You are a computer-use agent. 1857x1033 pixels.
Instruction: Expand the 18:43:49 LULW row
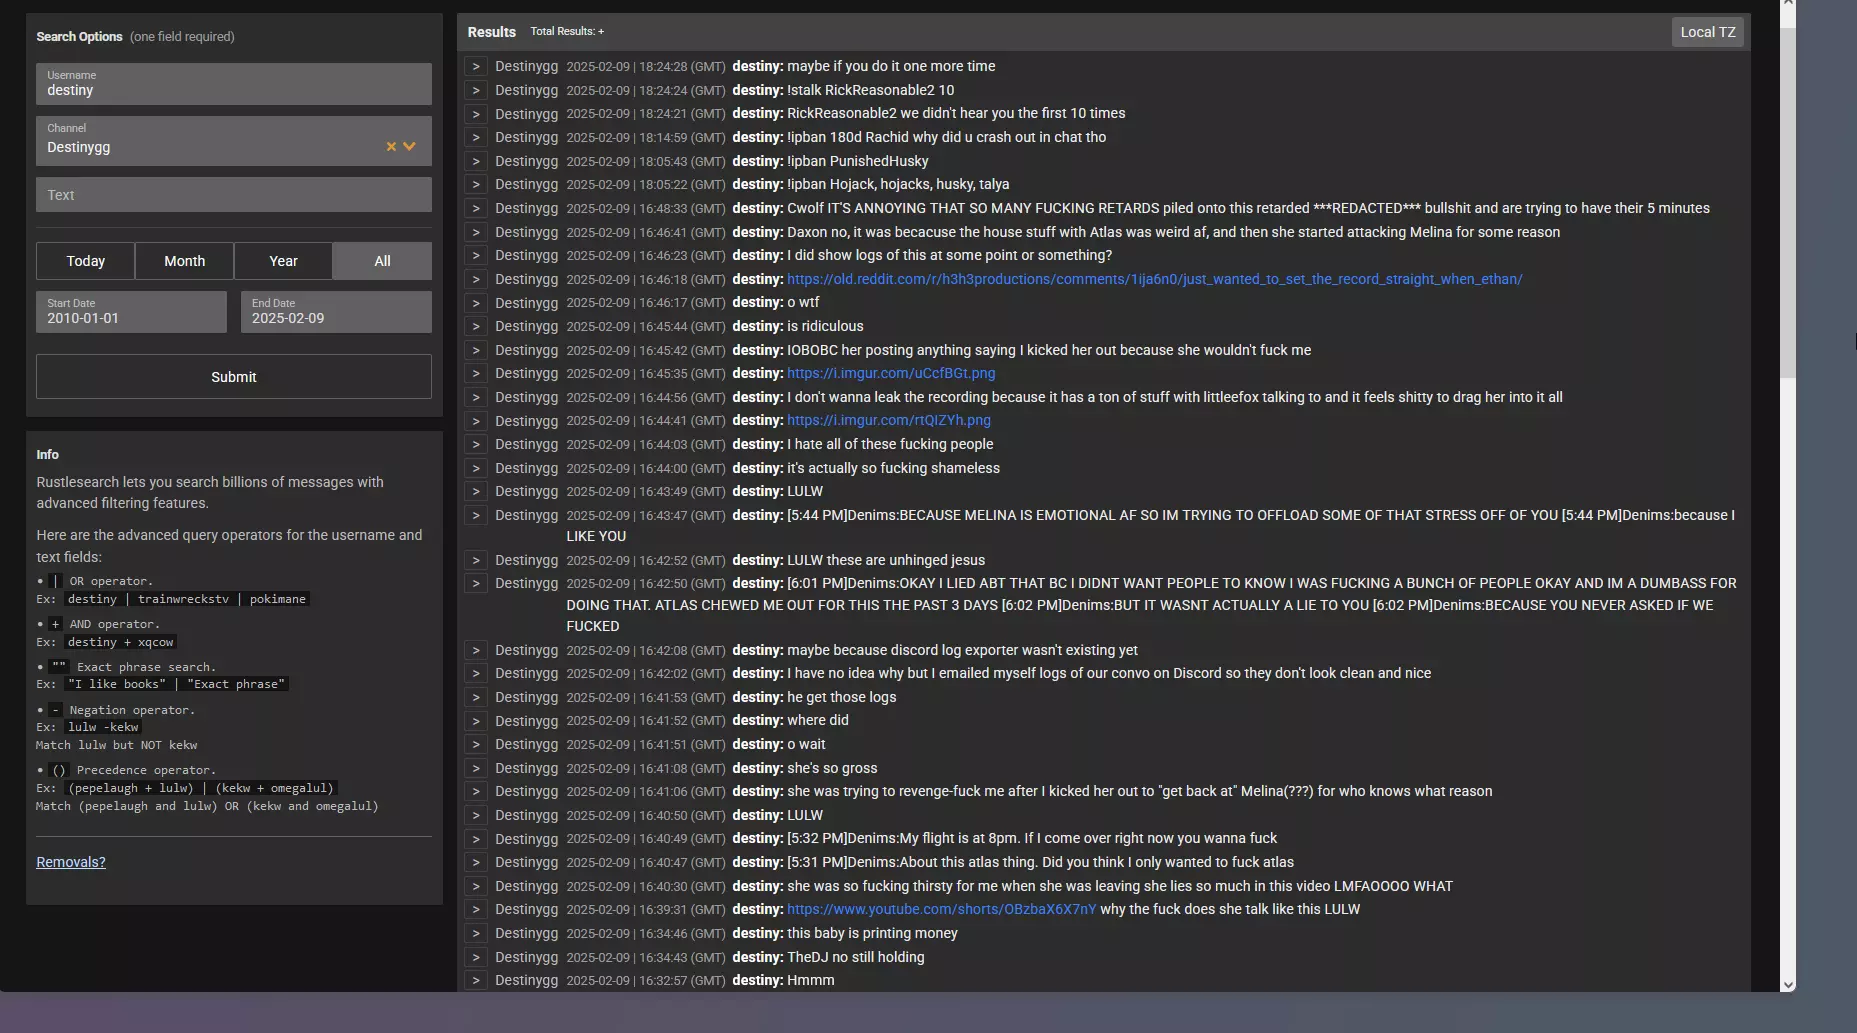[476, 491]
